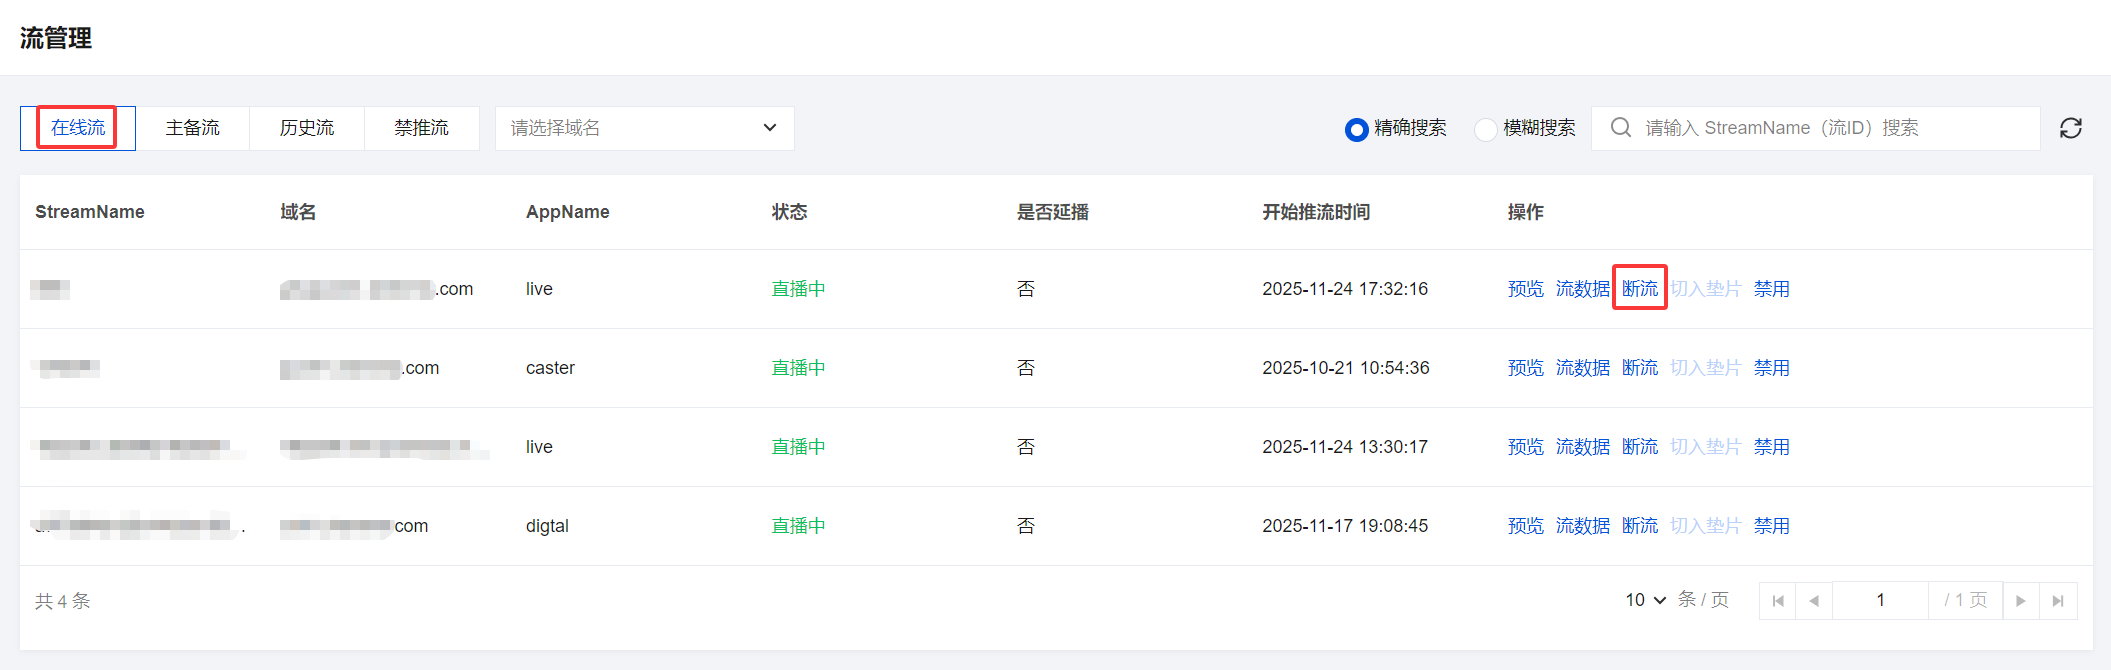The width and height of the screenshot is (2111, 670).
Task: Open 流数据 for the digtal stream
Action: pyautogui.click(x=1582, y=526)
